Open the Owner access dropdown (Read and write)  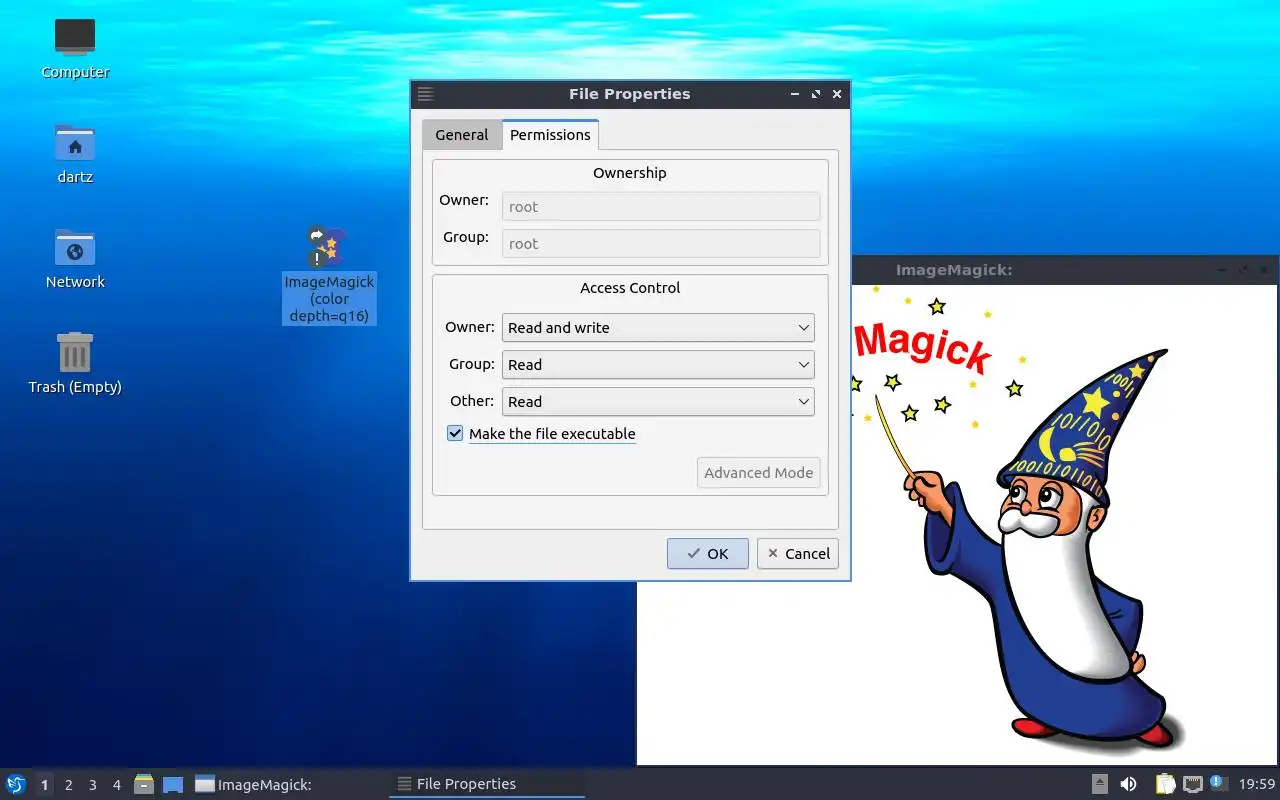click(658, 327)
